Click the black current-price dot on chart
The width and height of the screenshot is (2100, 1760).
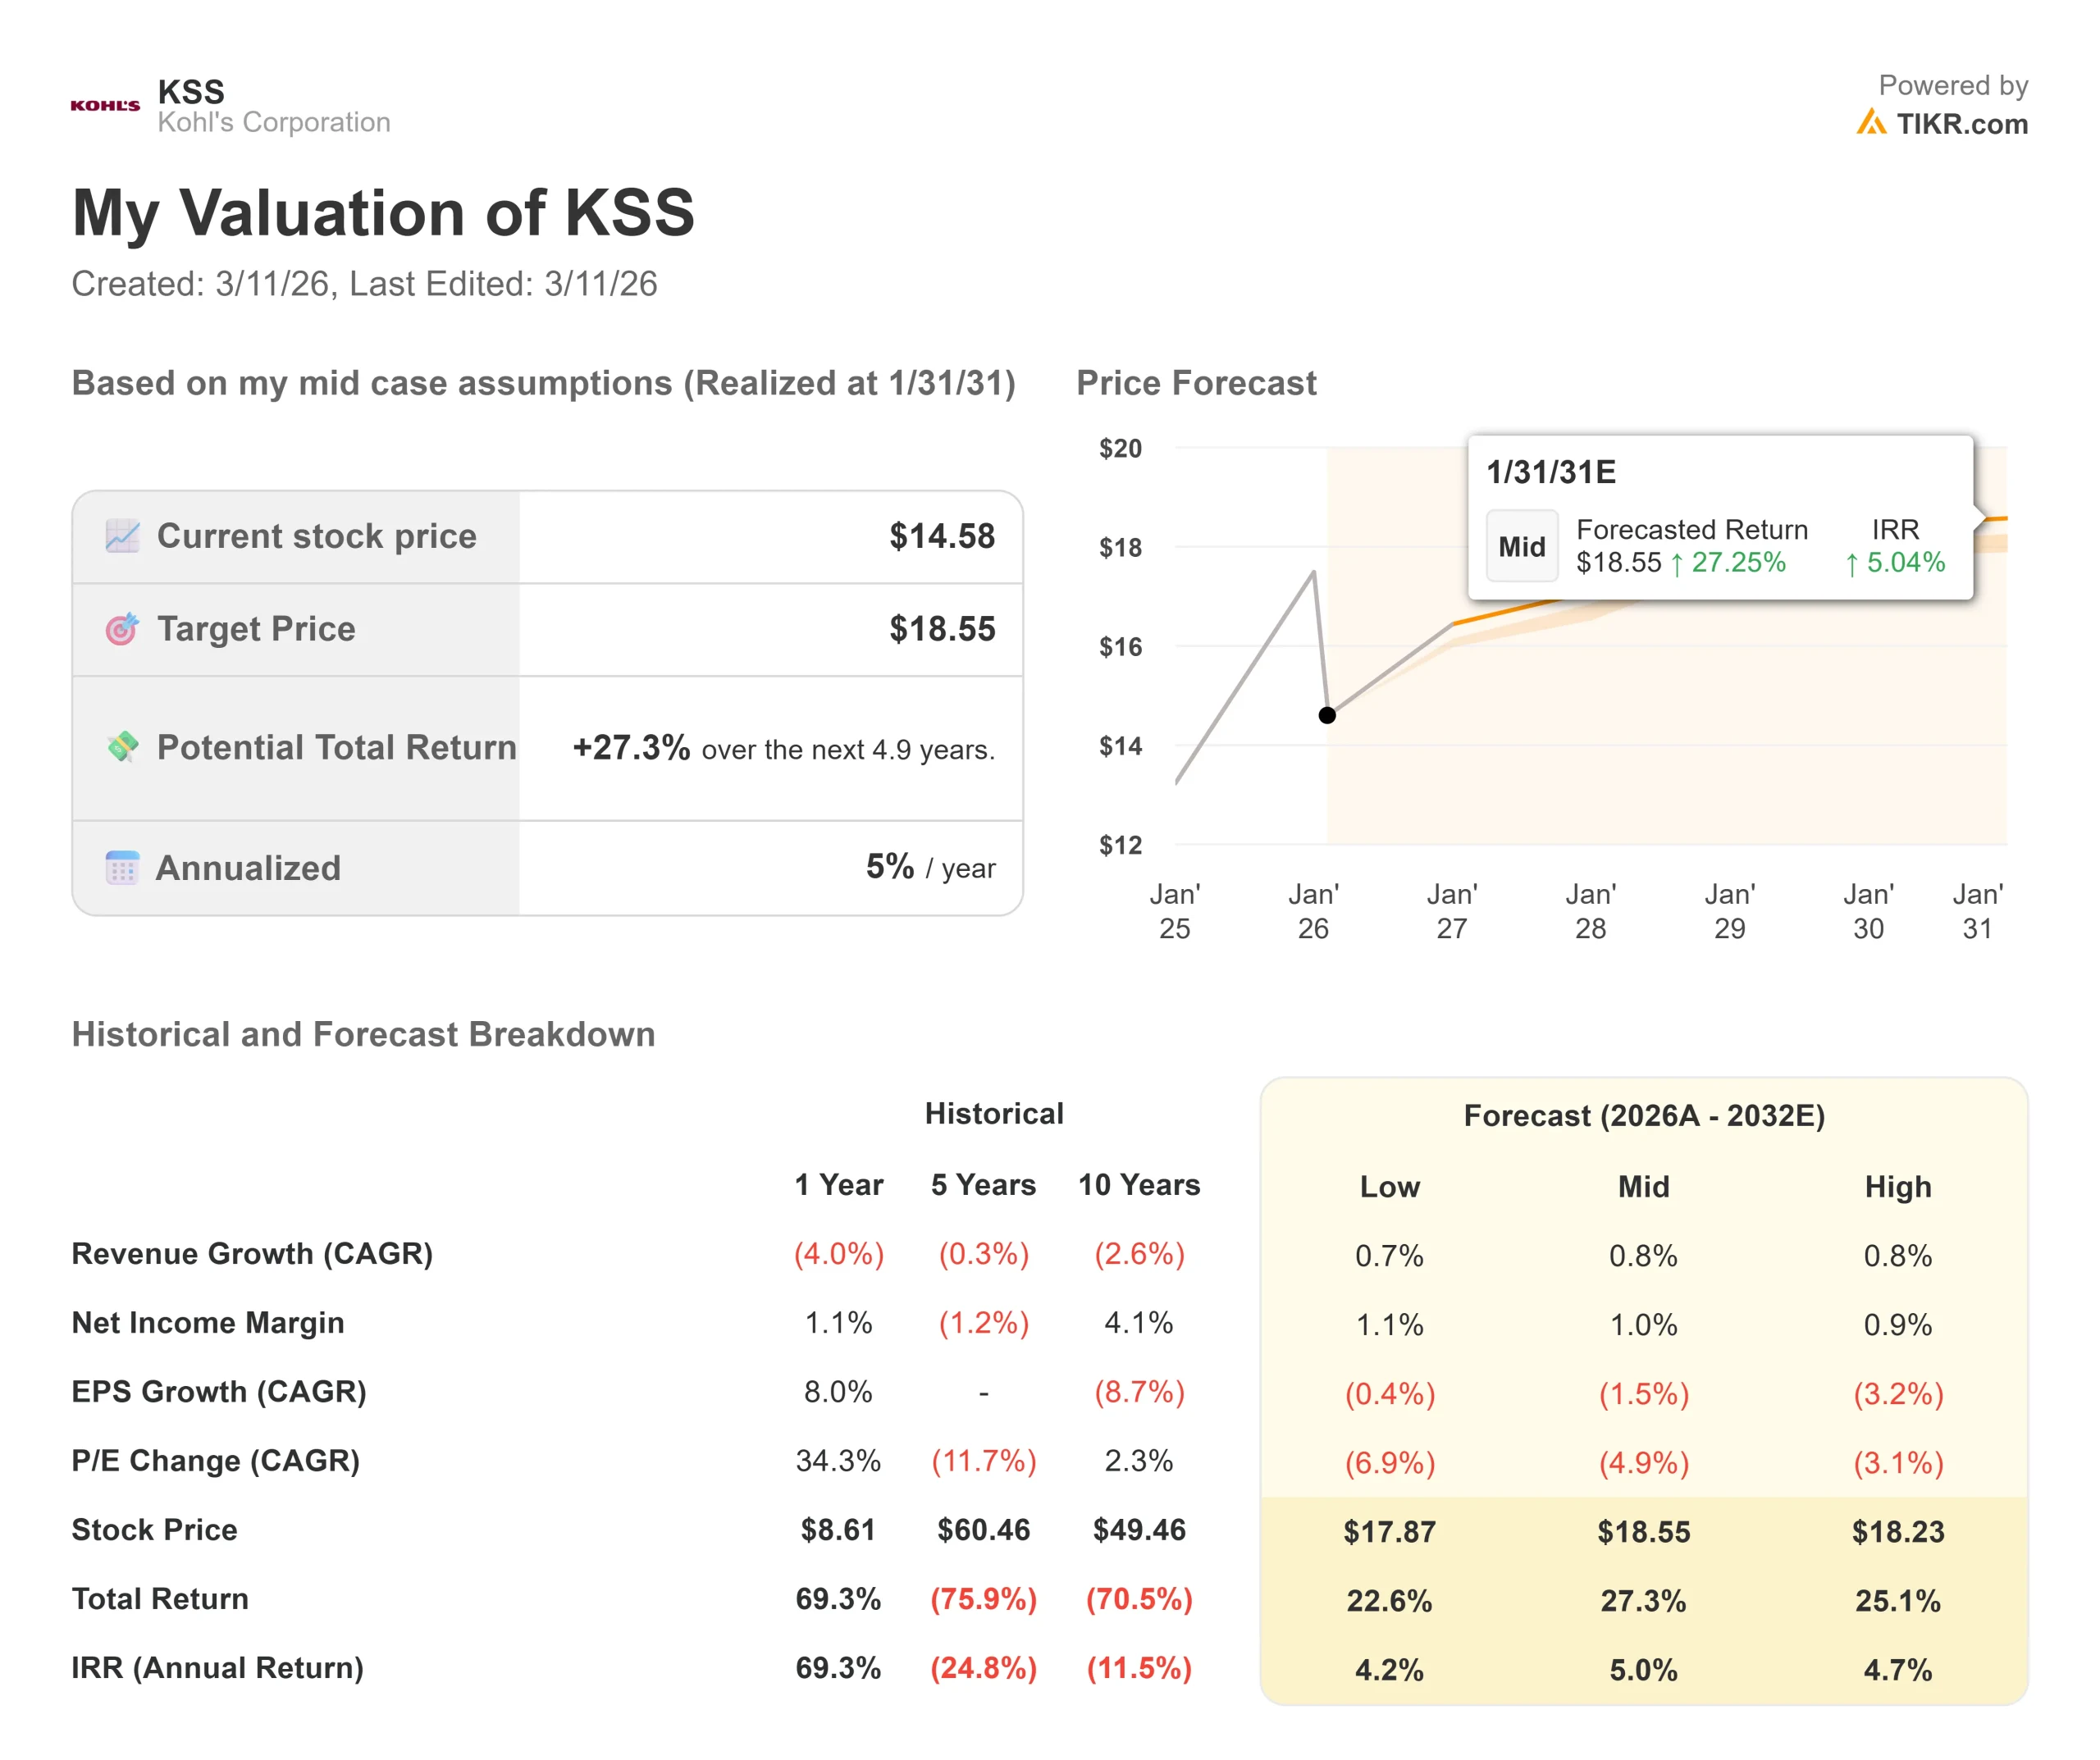pos(1327,715)
